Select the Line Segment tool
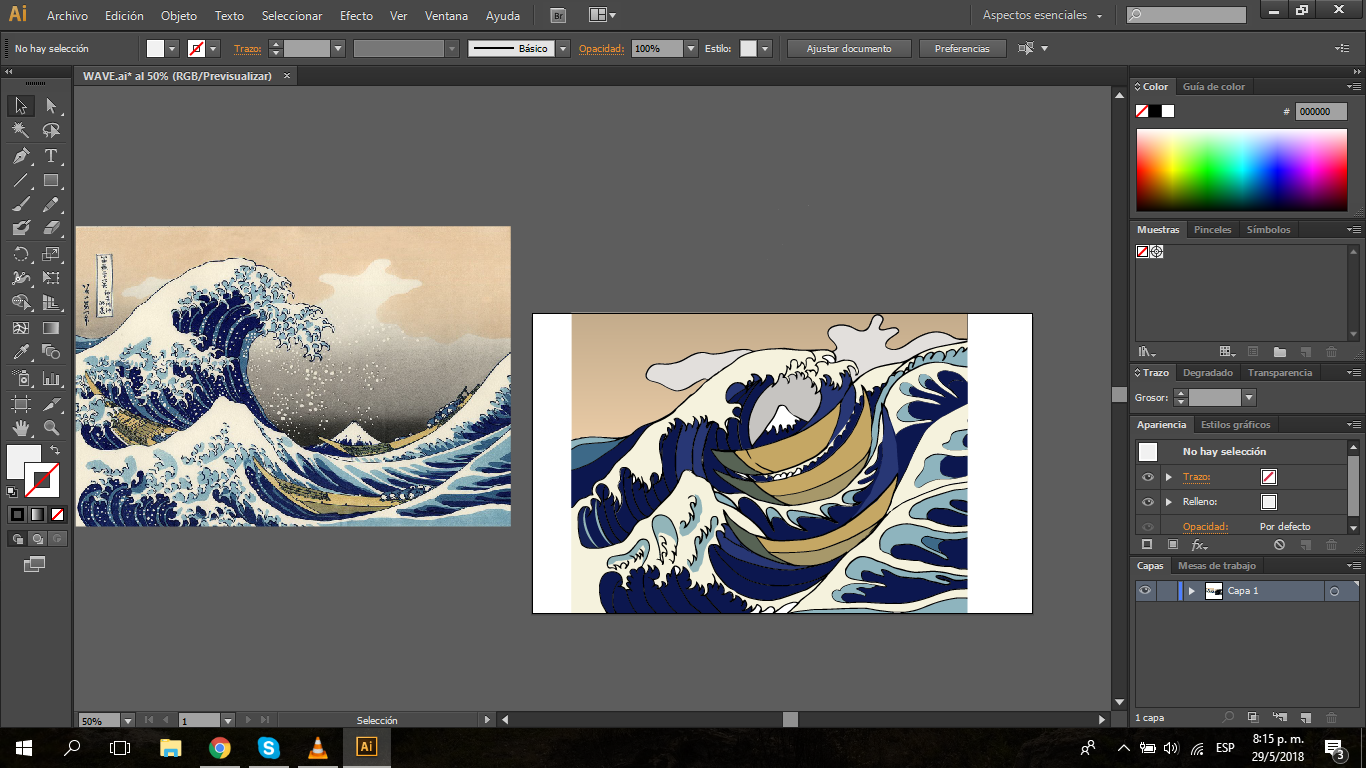 [21, 181]
